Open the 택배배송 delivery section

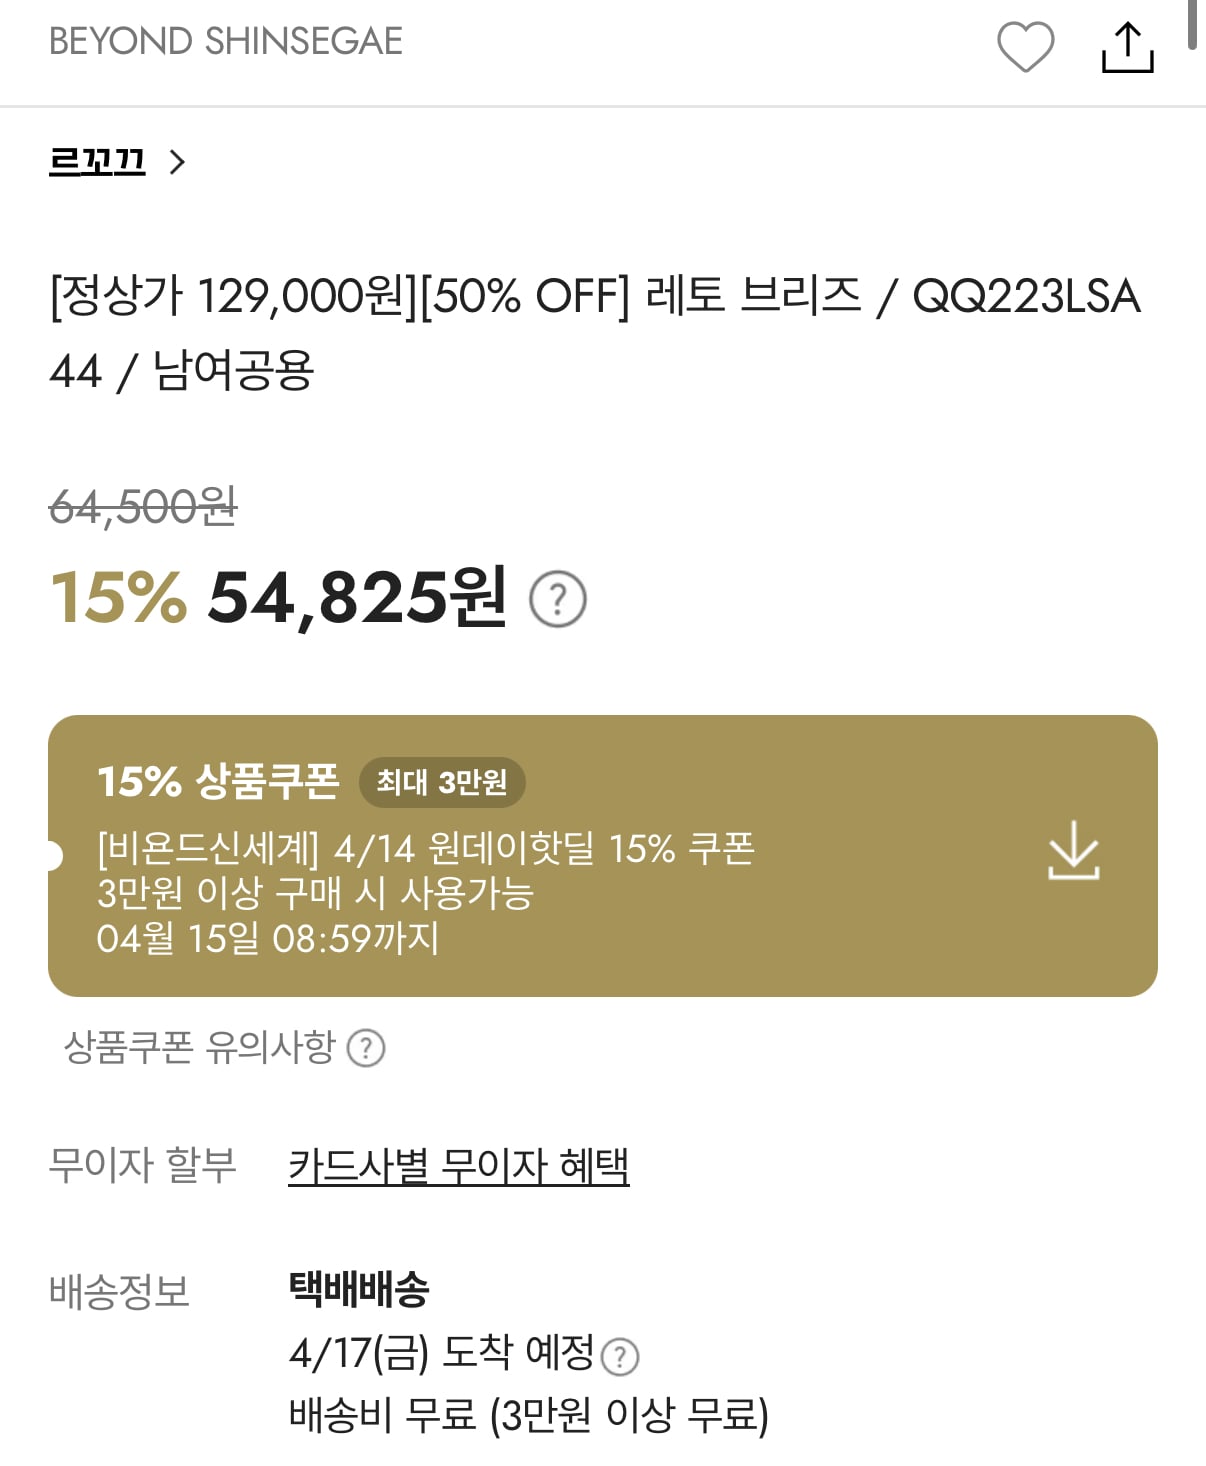(x=355, y=1291)
